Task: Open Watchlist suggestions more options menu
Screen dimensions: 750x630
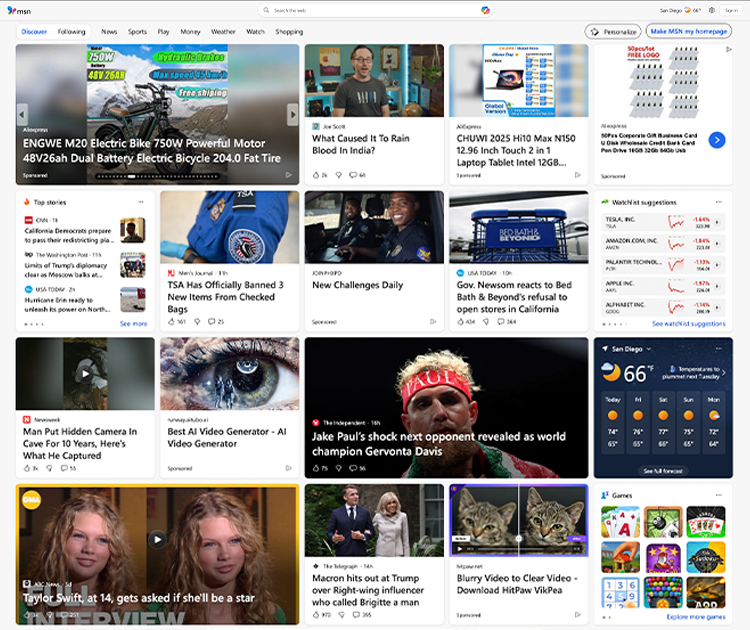Action: click(x=718, y=202)
